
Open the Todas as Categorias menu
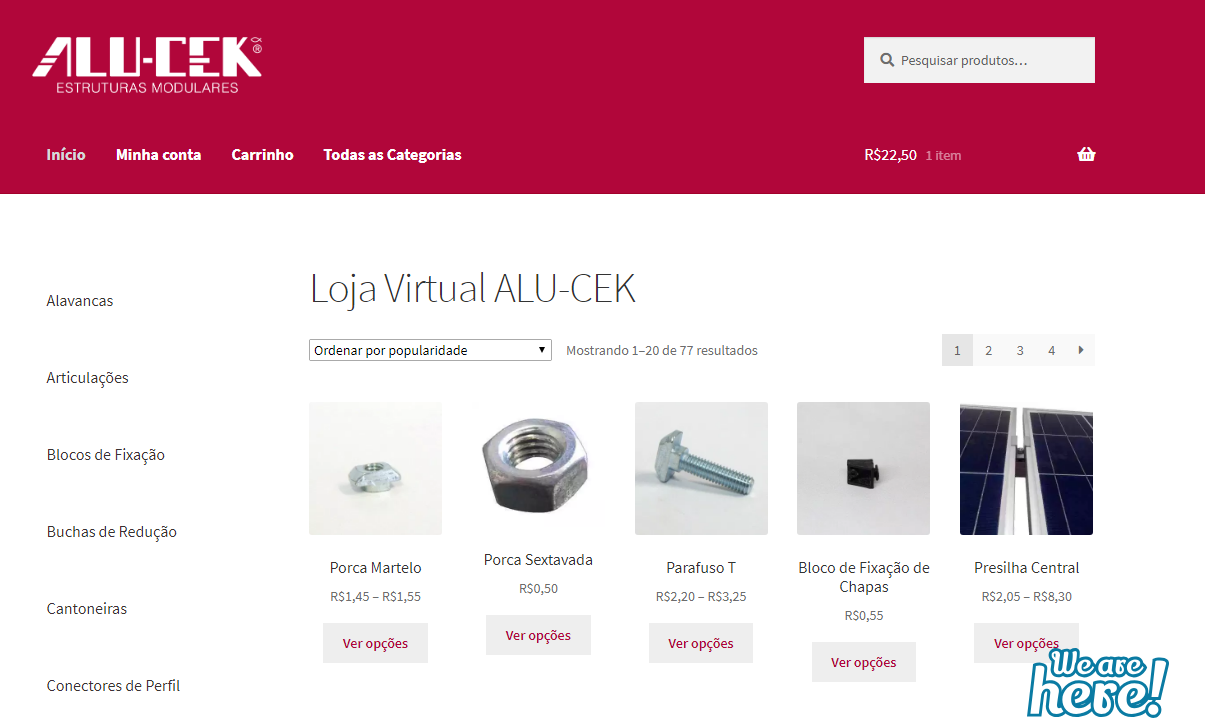click(x=392, y=155)
